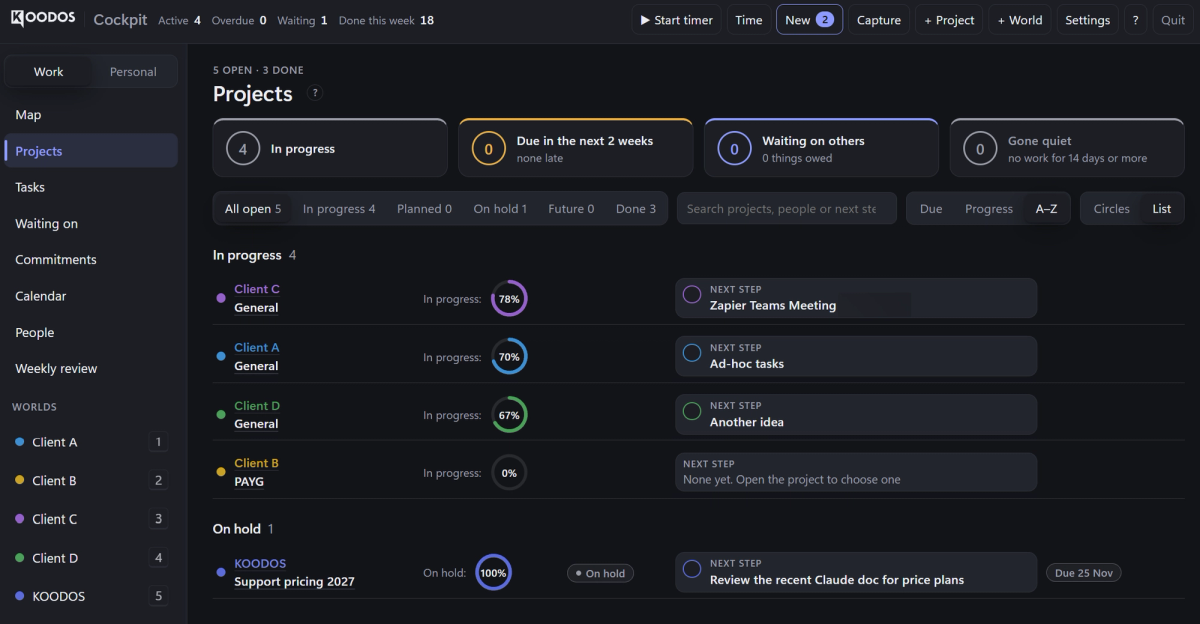Screen dimensions: 1200x624
Task: Open People in the sidebar
Action: [91, 333]
